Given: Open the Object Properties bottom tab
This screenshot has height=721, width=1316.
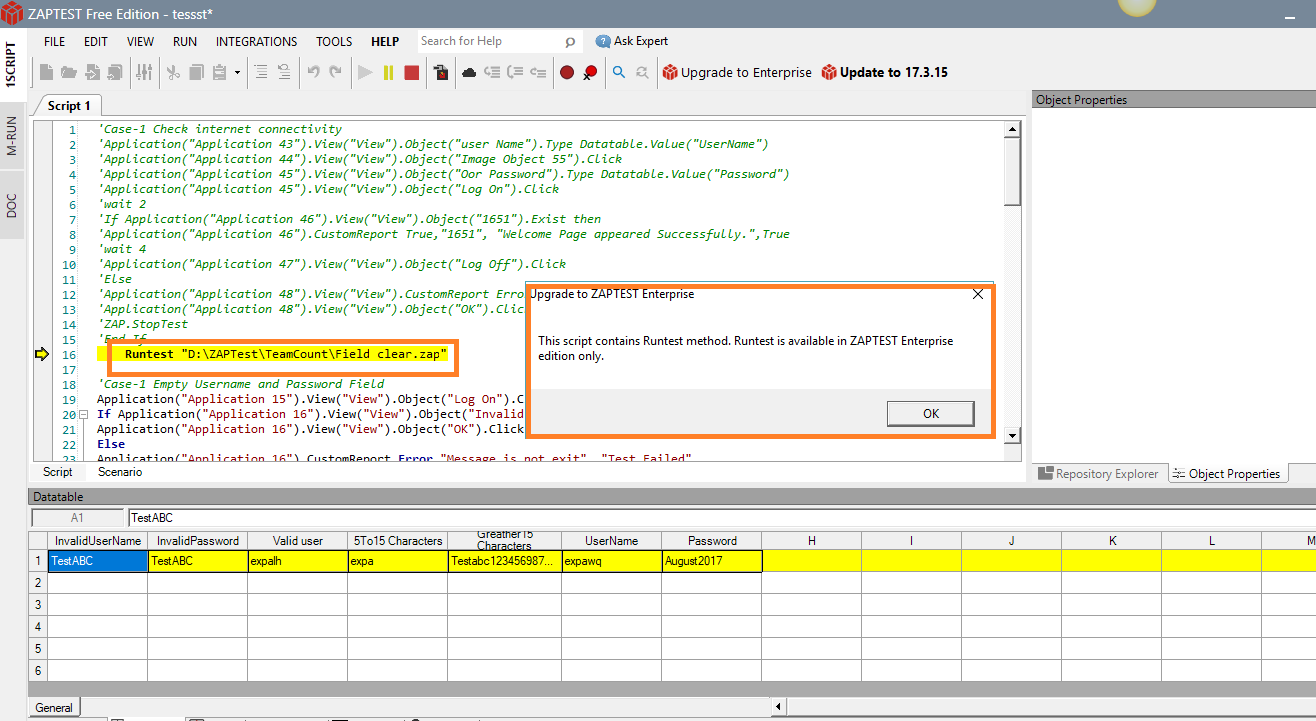Looking at the screenshot, I should tap(1226, 474).
